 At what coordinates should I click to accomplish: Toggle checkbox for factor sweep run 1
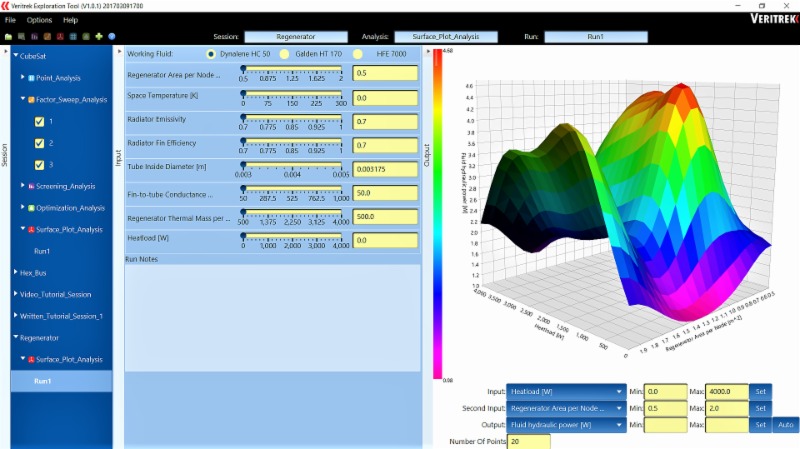click(x=39, y=121)
